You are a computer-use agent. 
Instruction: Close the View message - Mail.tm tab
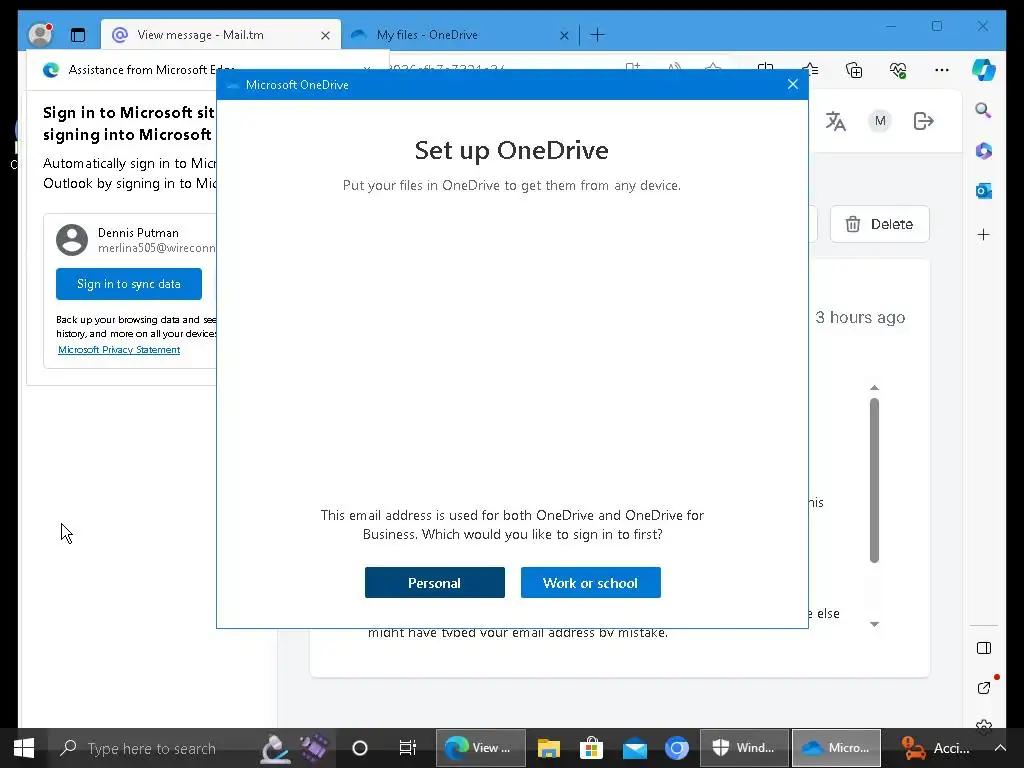click(325, 35)
